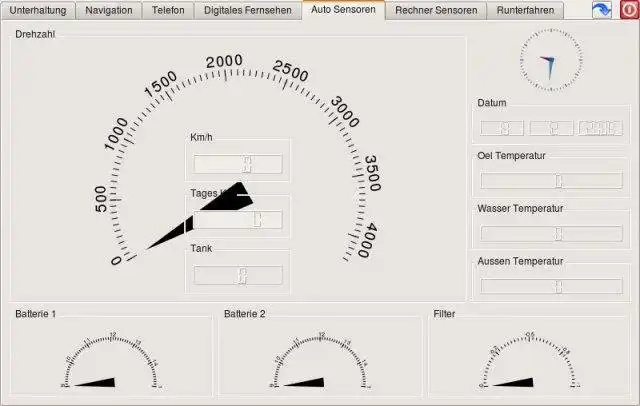This screenshot has width=640, height=406.
Task: Click the Oel Temperatur label
Action: [511, 156]
